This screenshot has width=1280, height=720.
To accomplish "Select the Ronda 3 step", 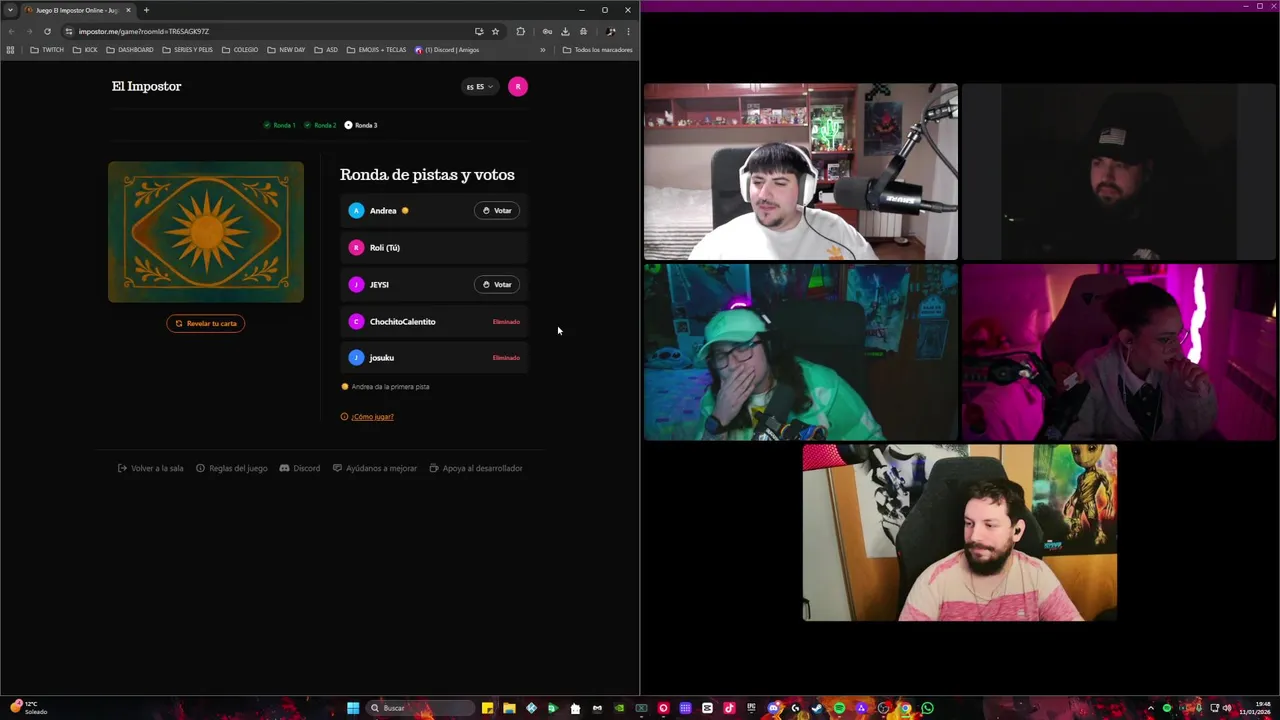I will click(361, 125).
